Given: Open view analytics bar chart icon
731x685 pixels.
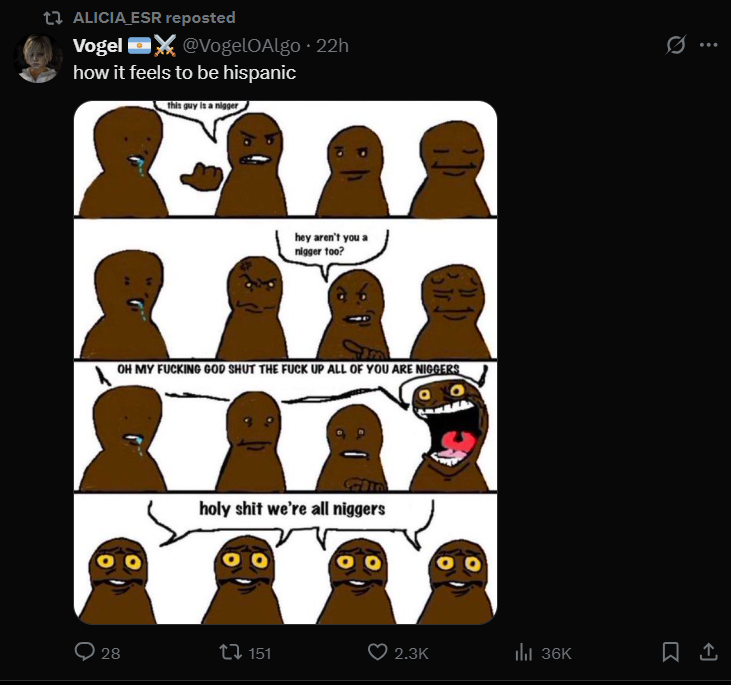Looking at the screenshot, I should (522, 652).
